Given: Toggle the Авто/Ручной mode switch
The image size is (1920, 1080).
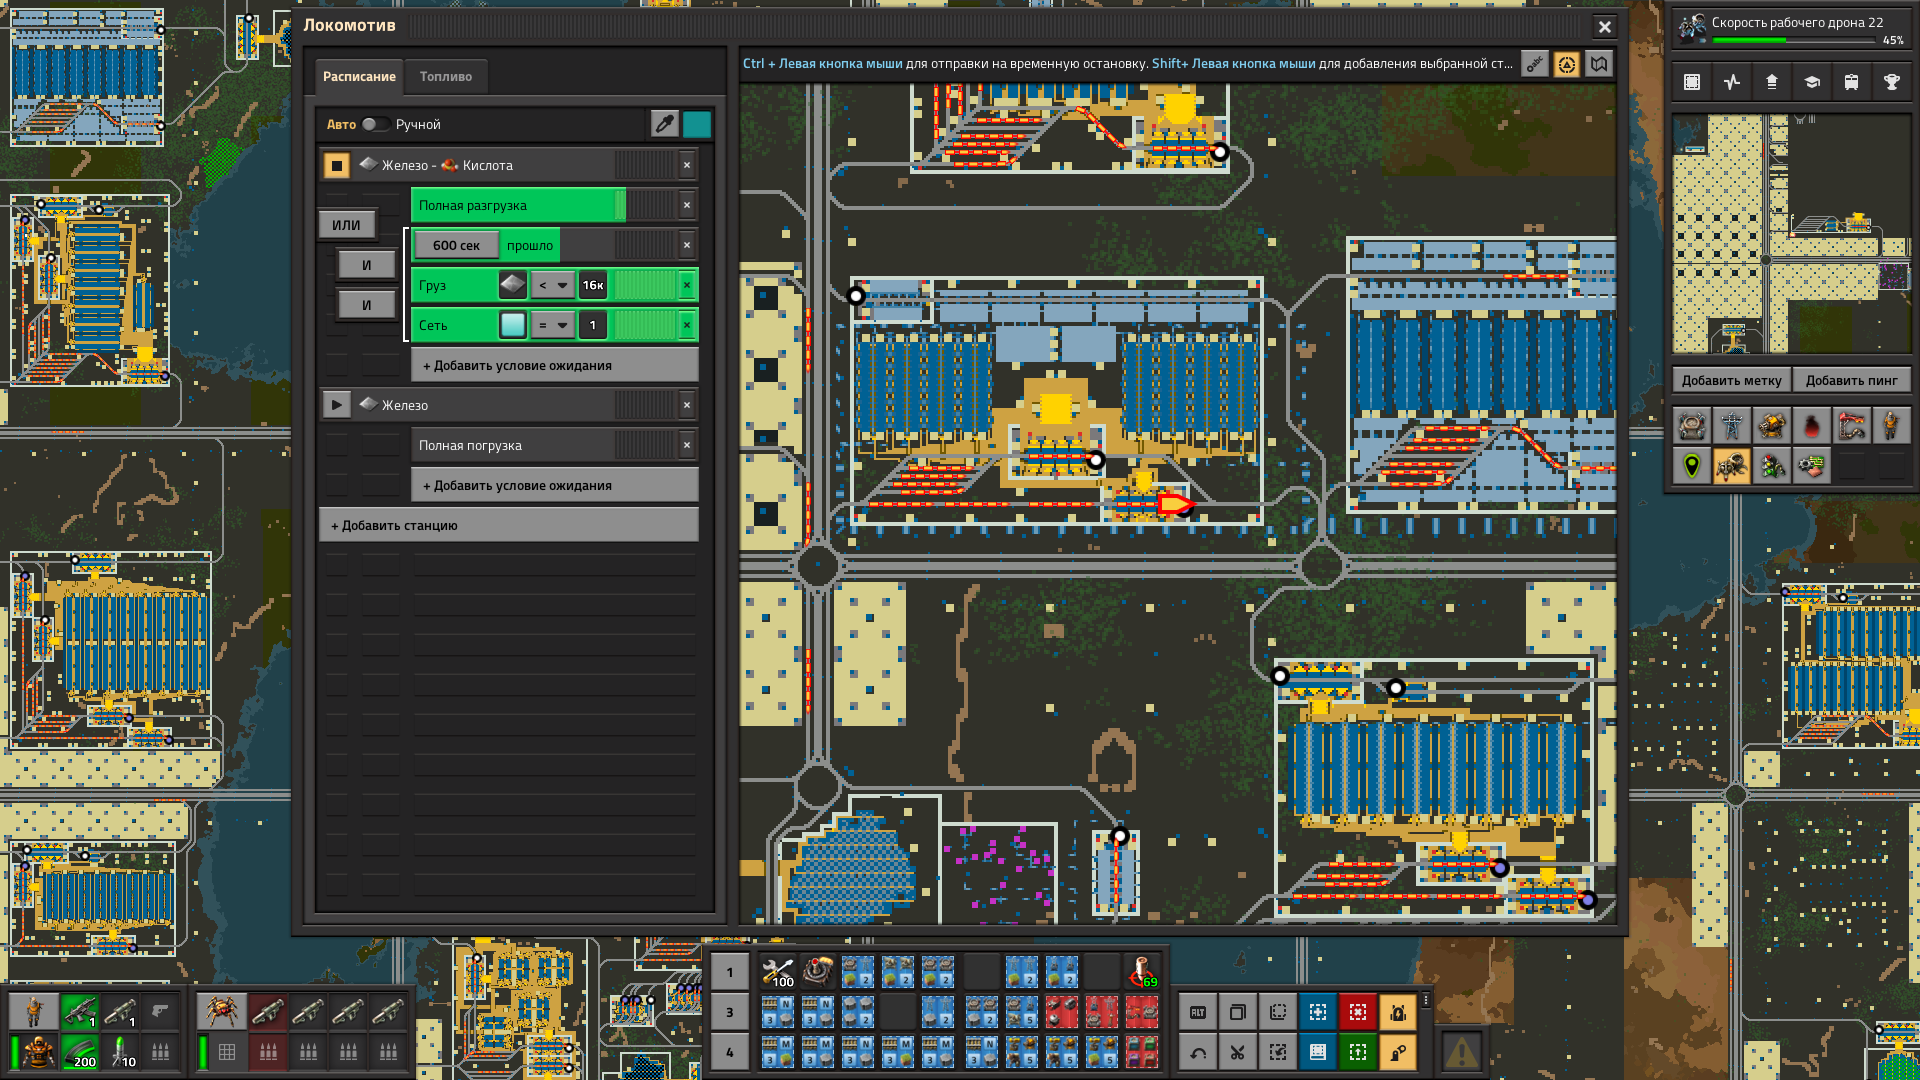Looking at the screenshot, I should pyautogui.click(x=375, y=124).
